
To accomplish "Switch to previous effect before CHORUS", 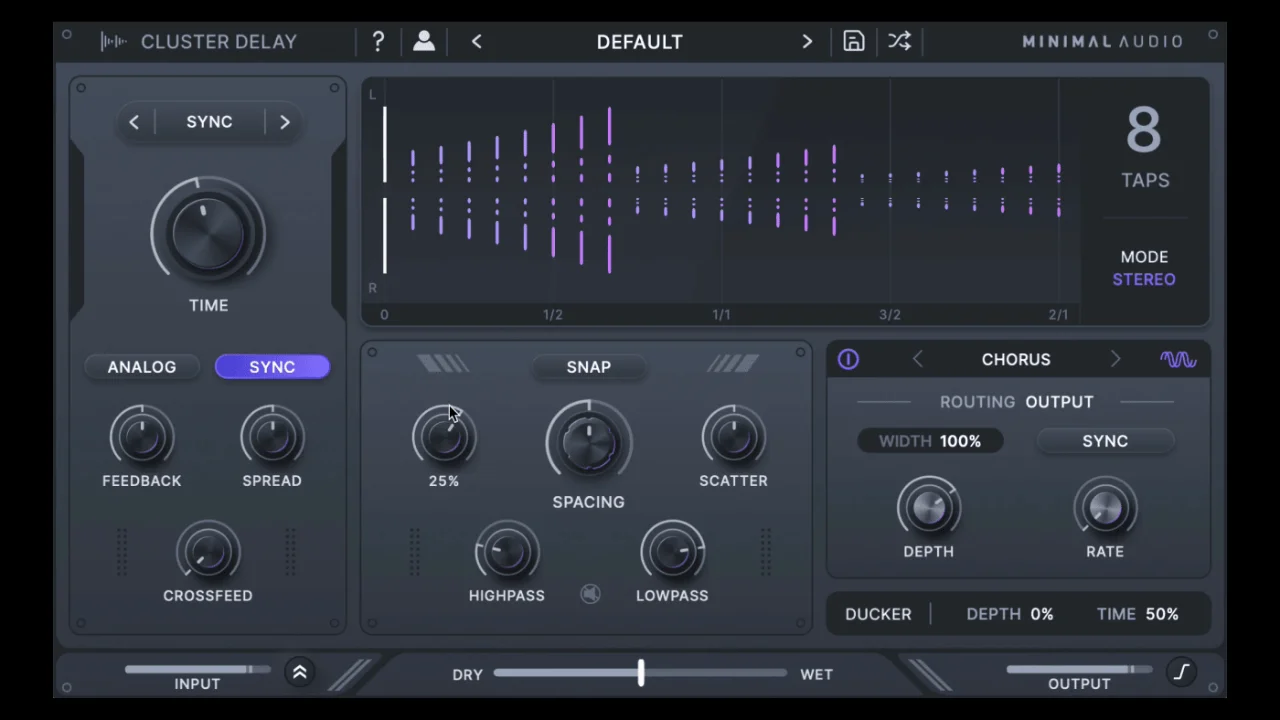I will point(917,359).
